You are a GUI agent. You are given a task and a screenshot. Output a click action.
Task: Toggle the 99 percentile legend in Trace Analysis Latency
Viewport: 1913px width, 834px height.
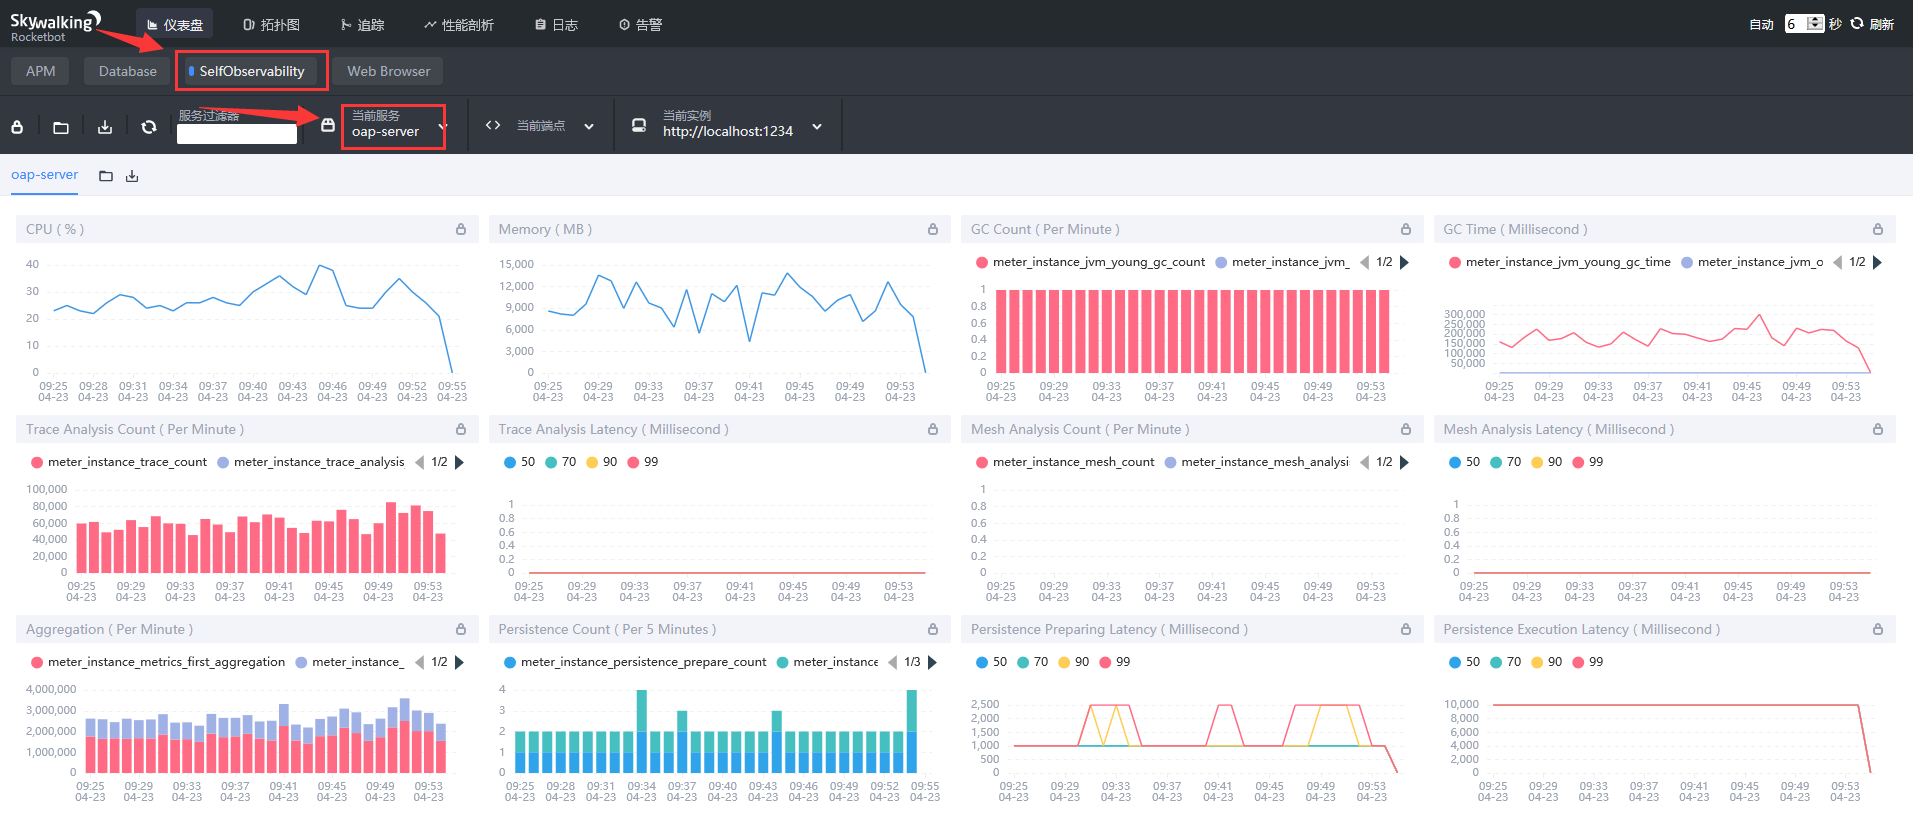pos(642,462)
